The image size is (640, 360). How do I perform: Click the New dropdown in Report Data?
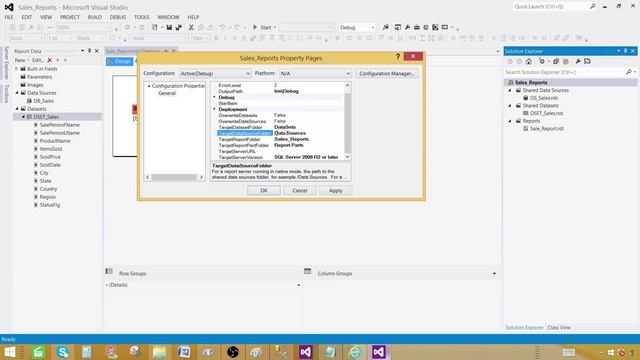pyautogui.click(x=21, y=60)
